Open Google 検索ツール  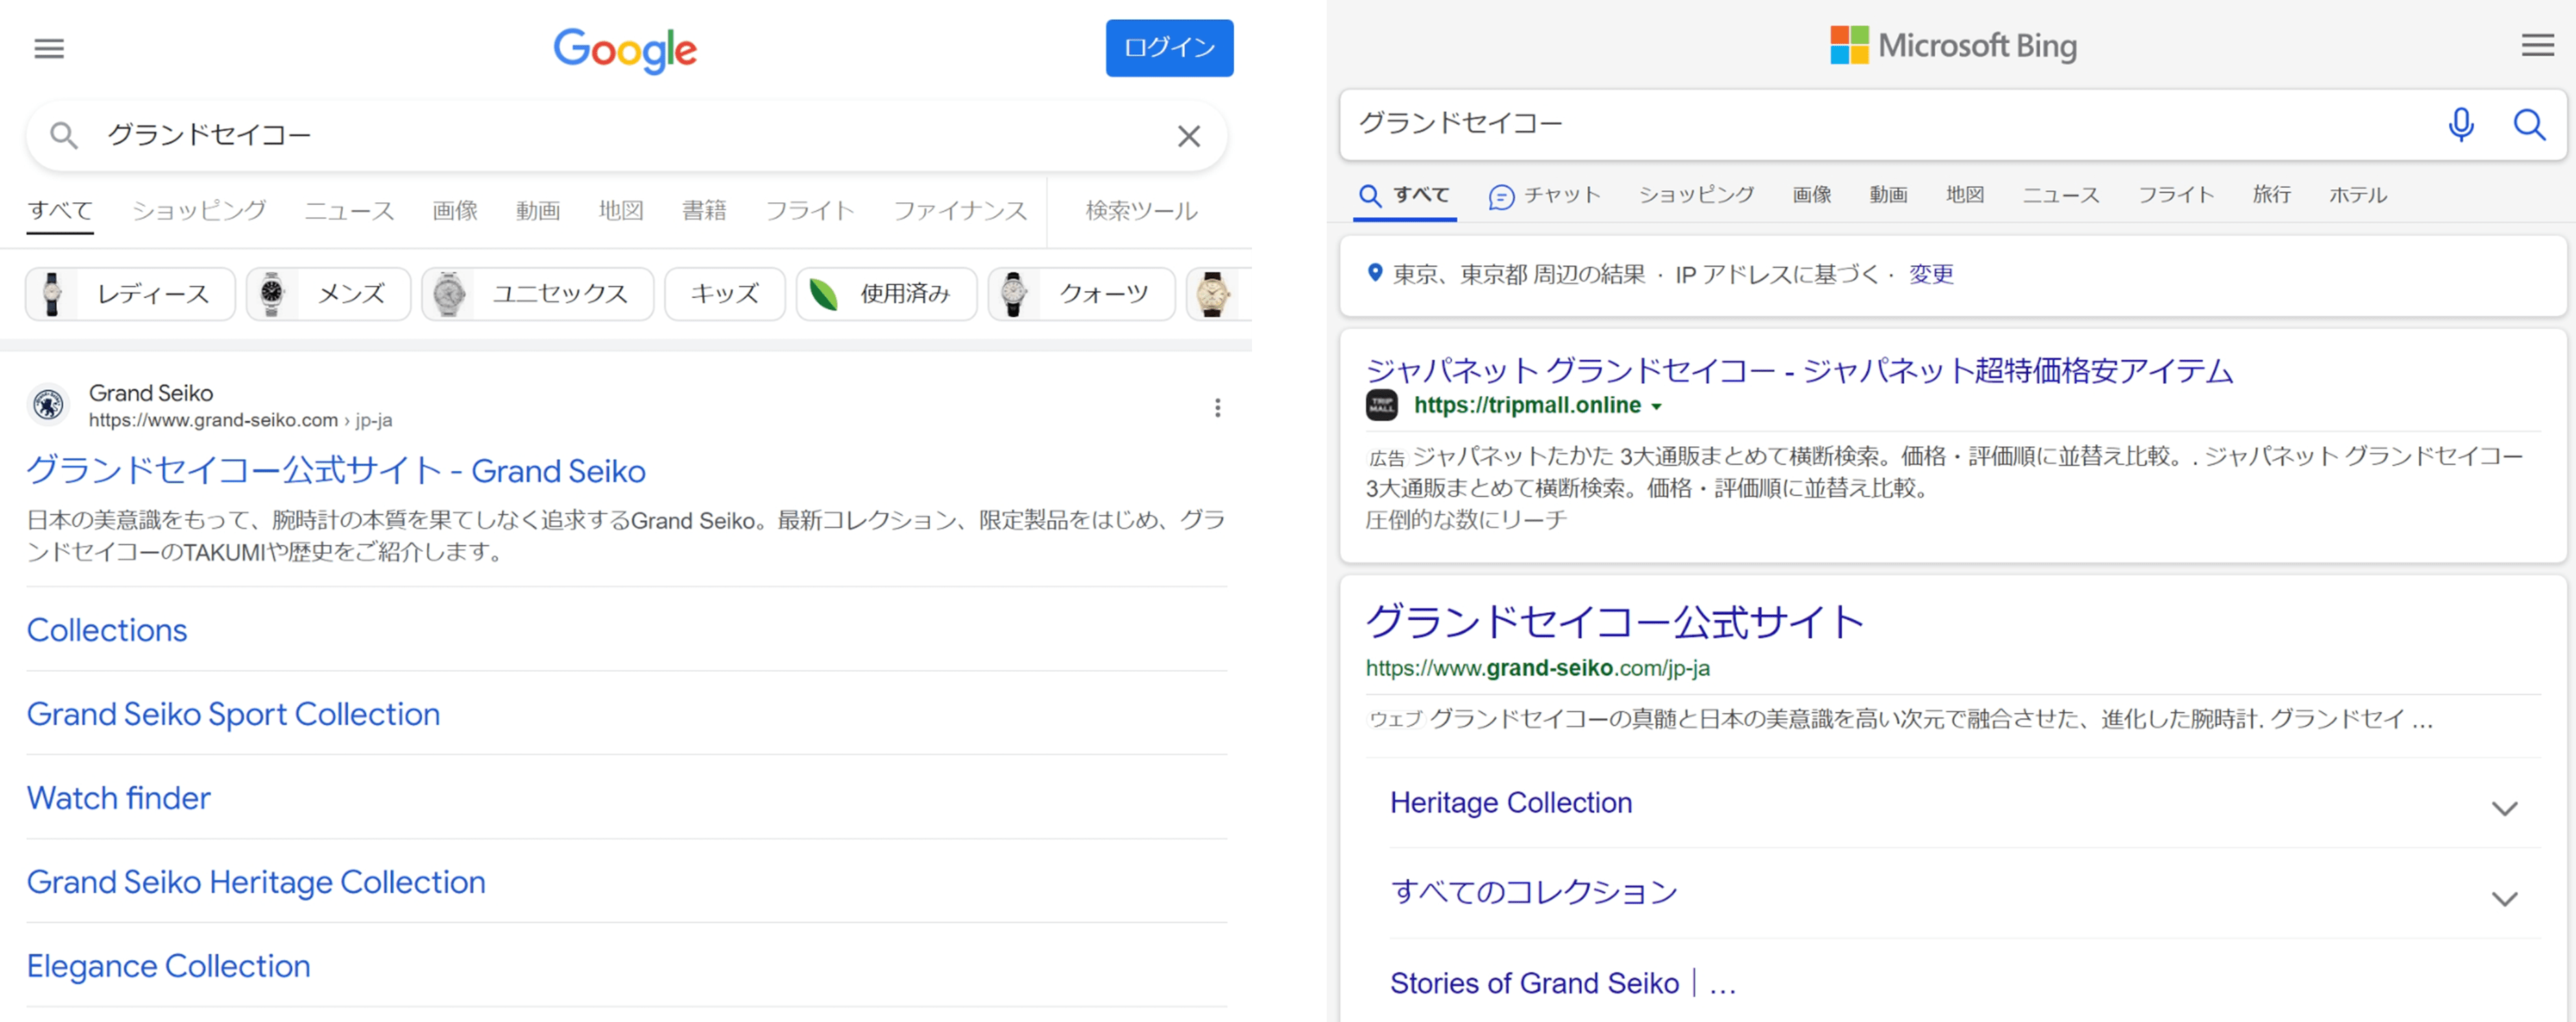pos(1141,210)
